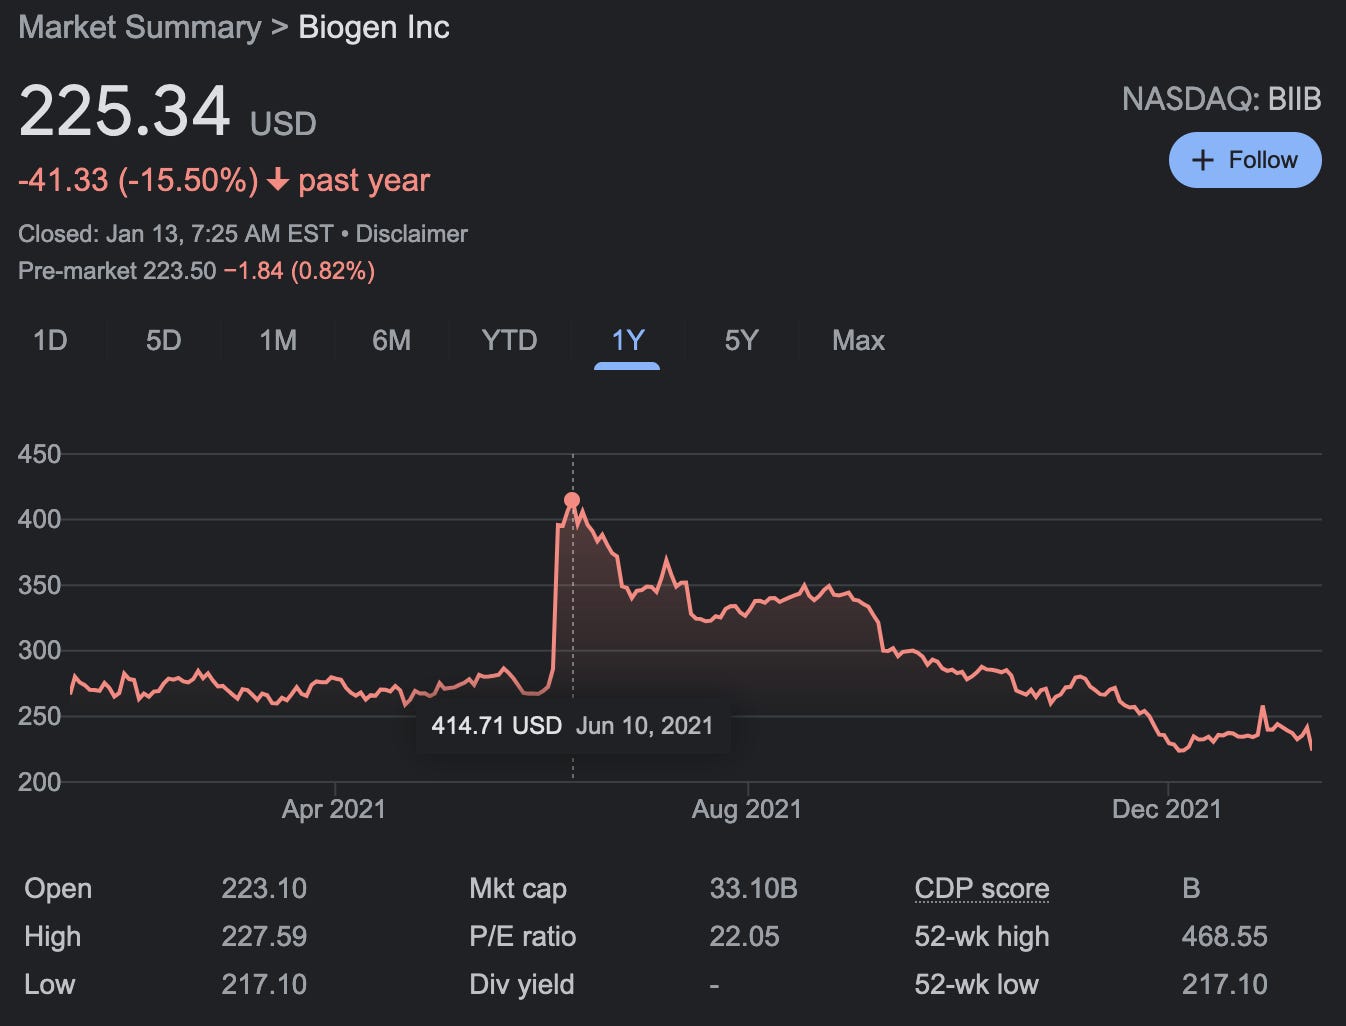Click the Aug 2021 axis label
The height and width of the screenshot is (1026, 1346).
tap(747, 809)
